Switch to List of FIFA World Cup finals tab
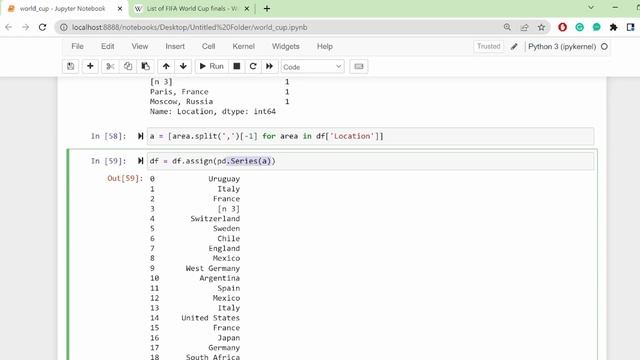 [x=192, y=9]
